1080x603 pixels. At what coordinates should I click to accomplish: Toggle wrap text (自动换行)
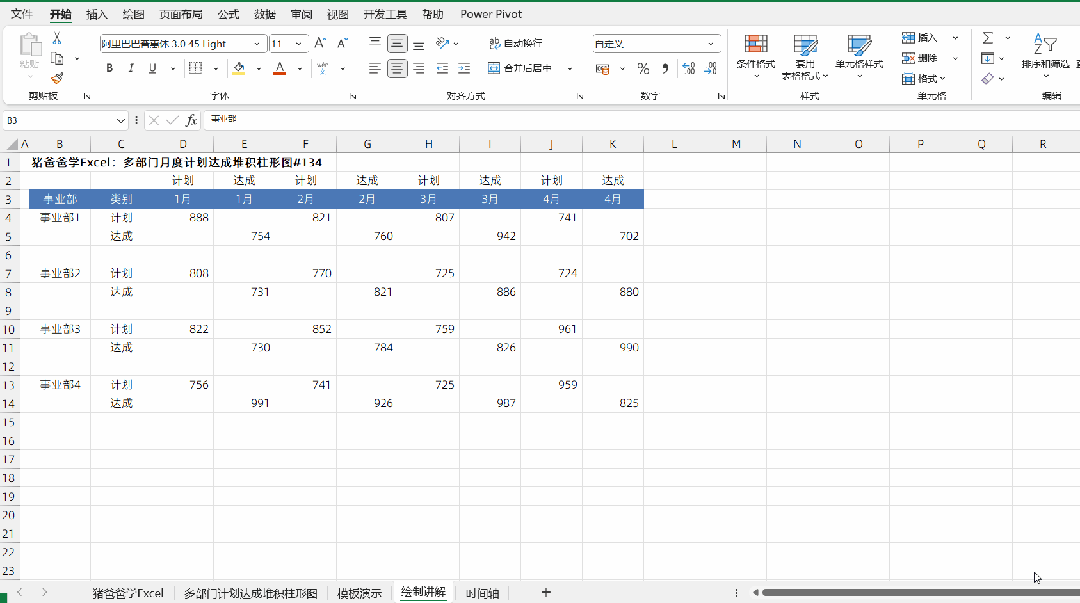click(x=516, y=43)
